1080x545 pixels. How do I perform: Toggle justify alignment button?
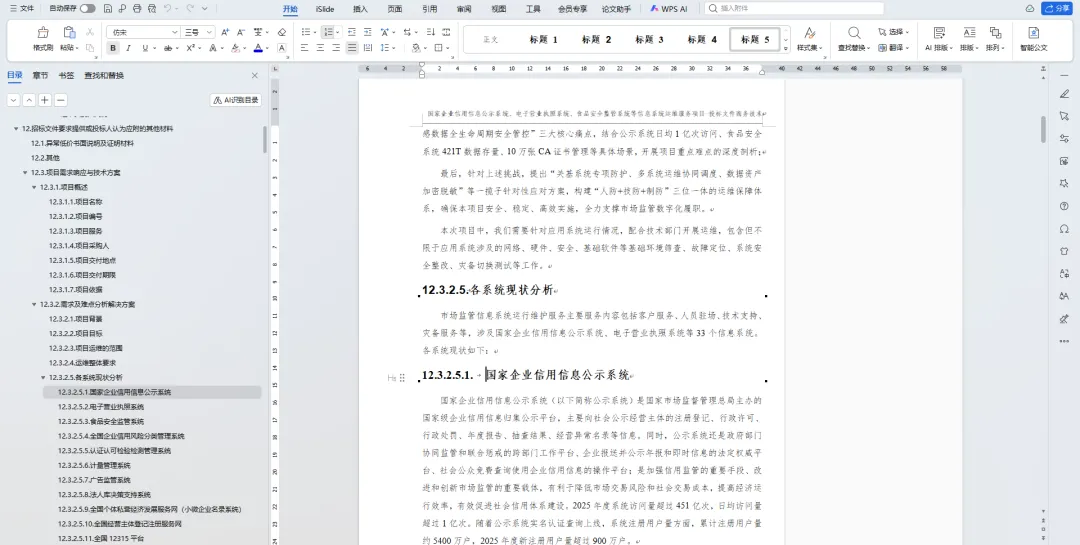click(x=352, y=48)
